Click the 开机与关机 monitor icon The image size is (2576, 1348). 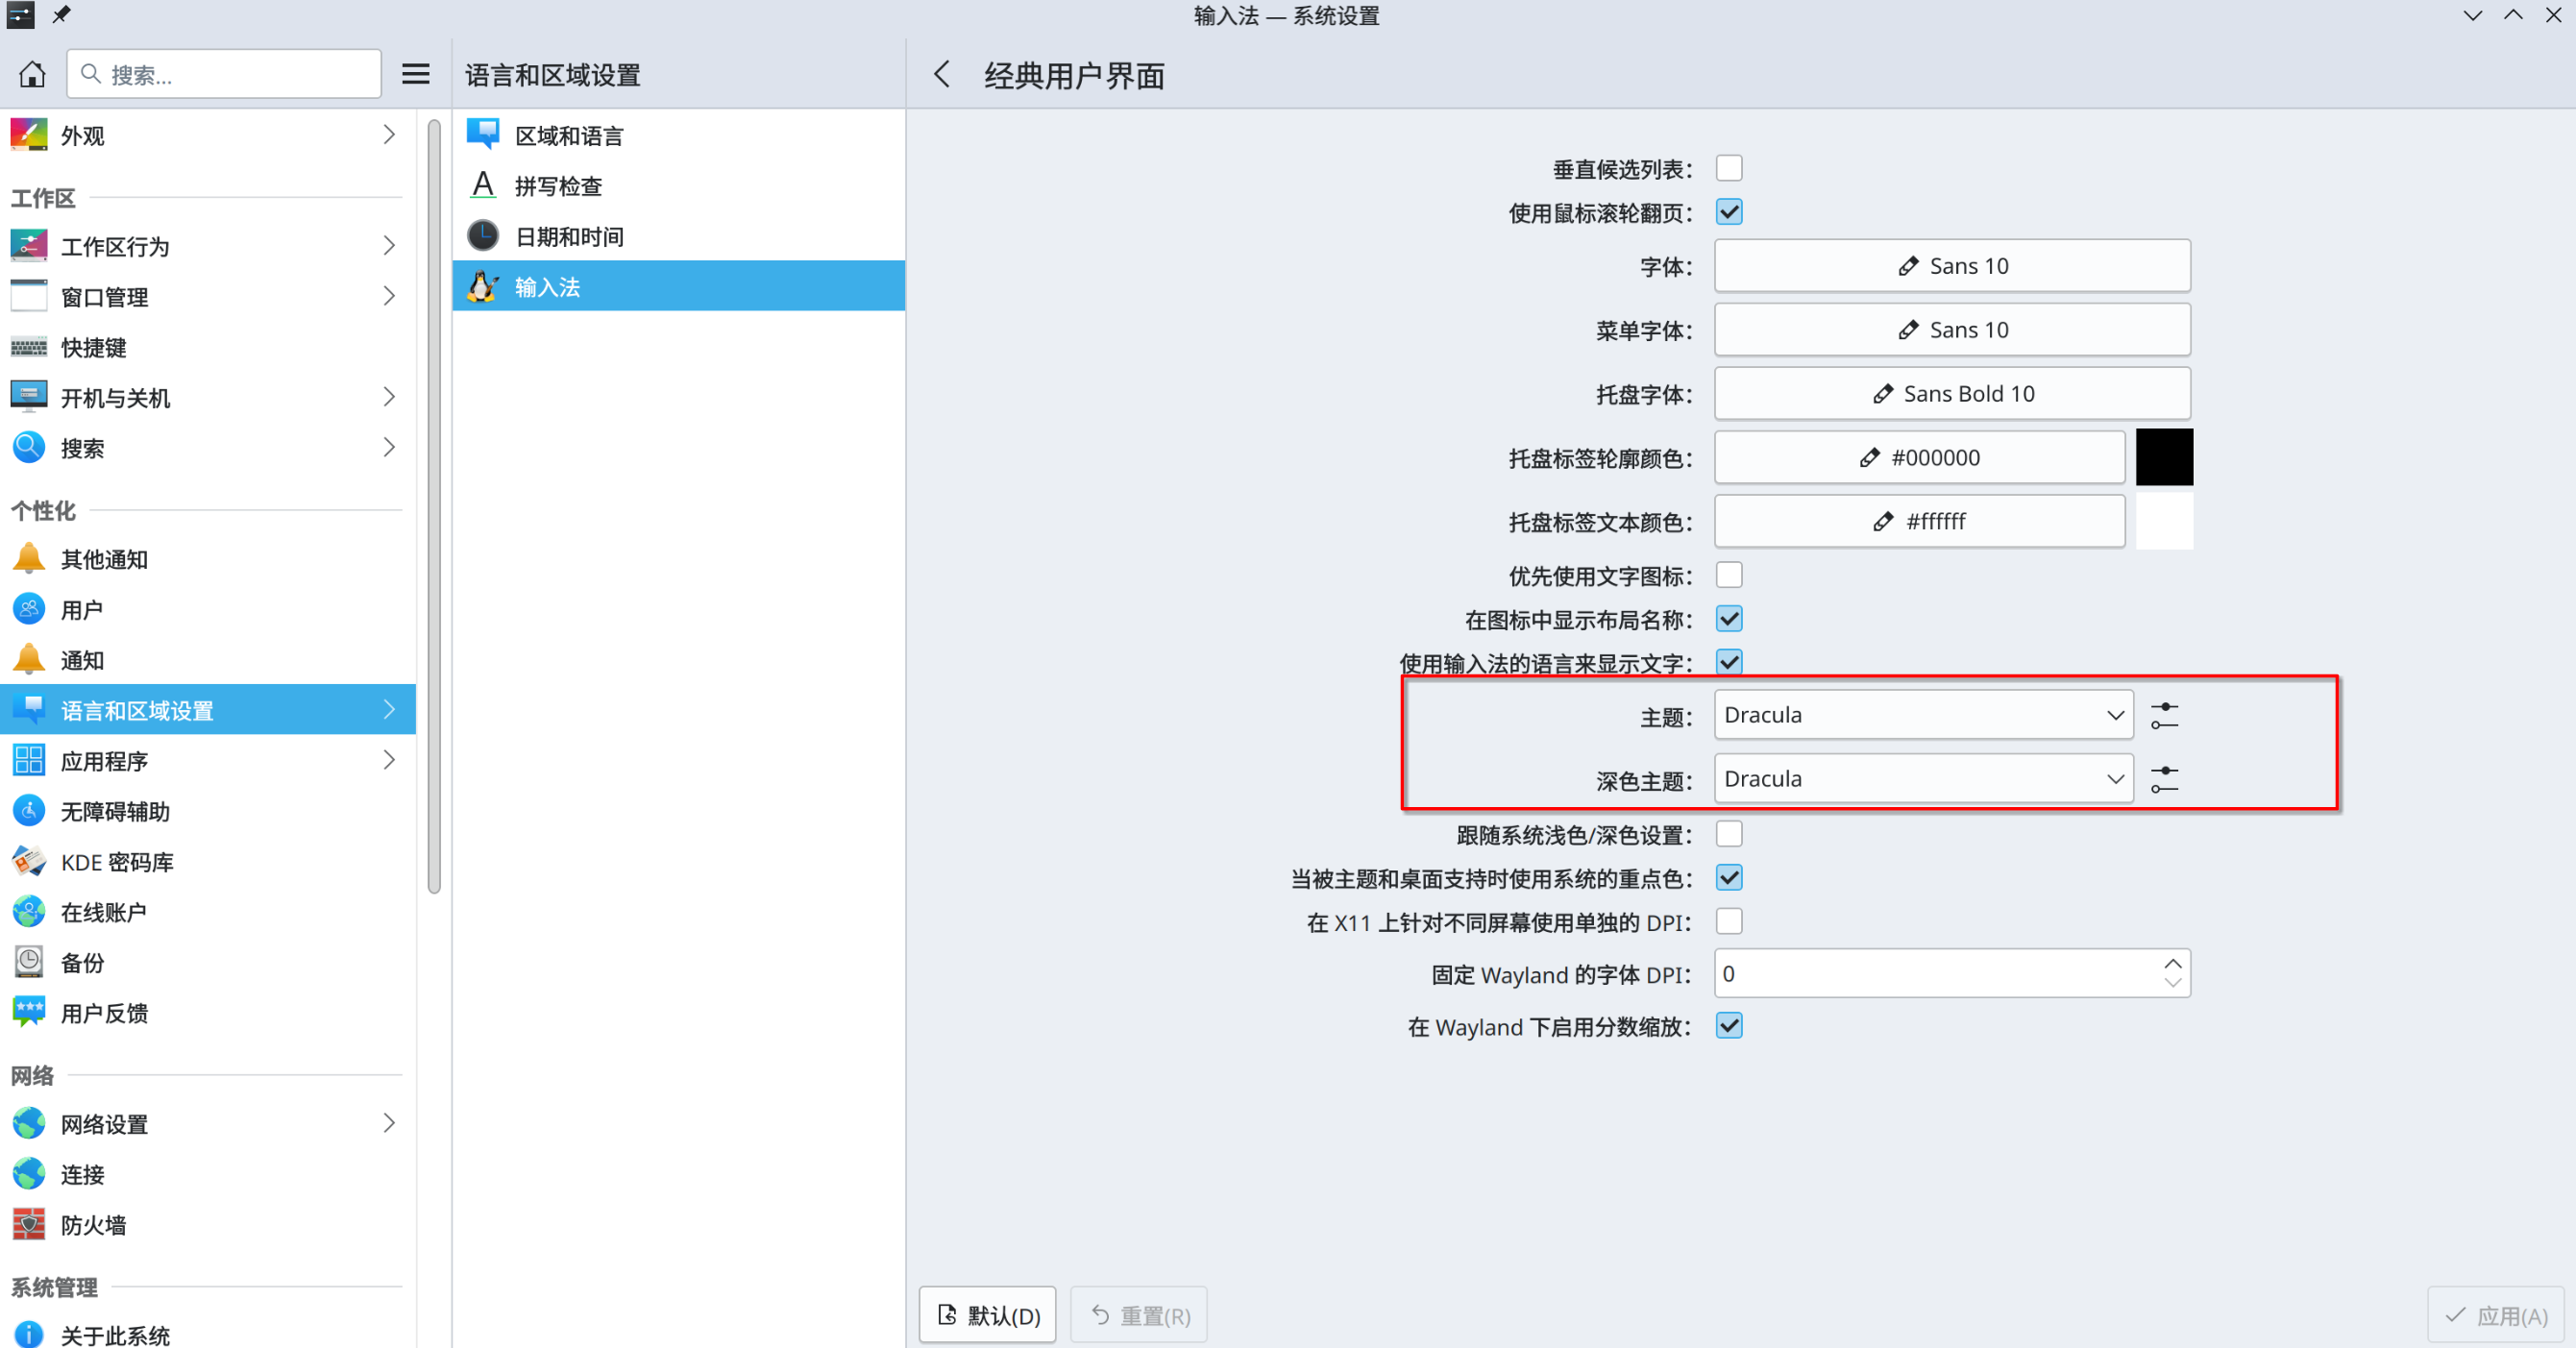29,397
